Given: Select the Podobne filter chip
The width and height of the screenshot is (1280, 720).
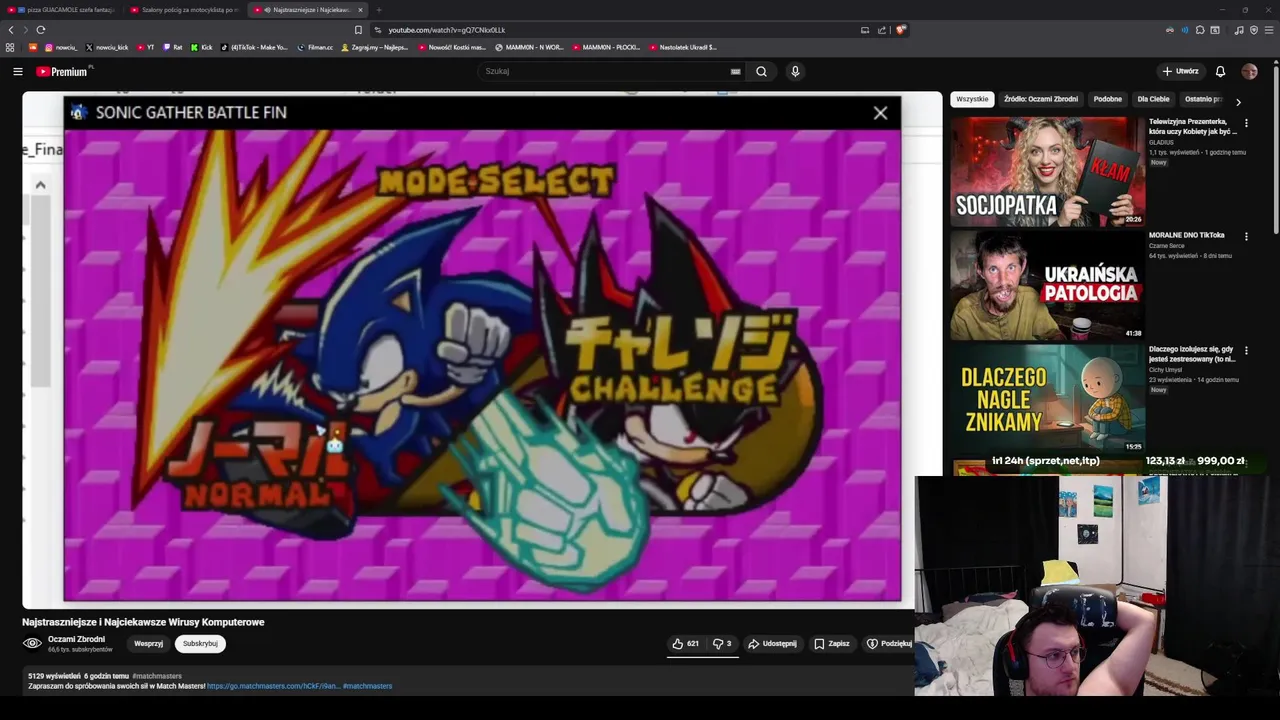Looking at the screenshot, I should pyautogui.click(x=1107, y=99).
